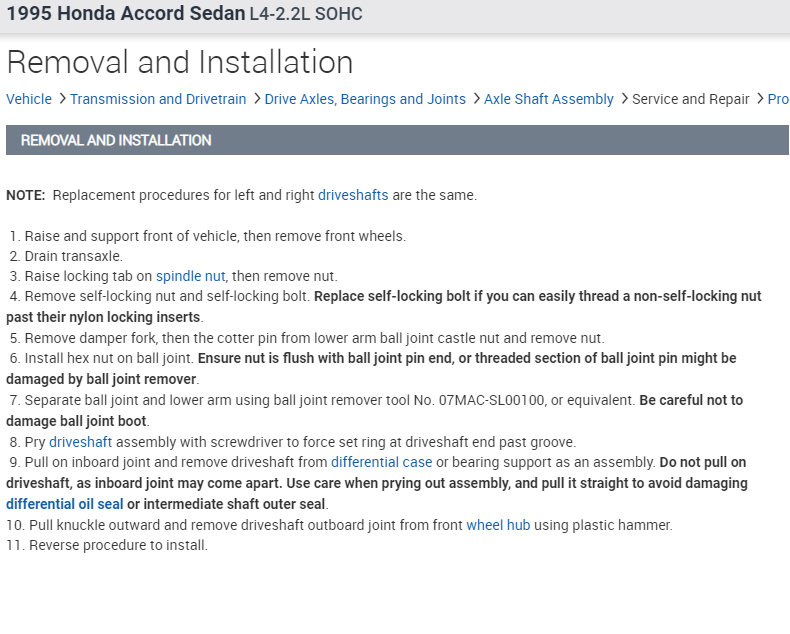Click chevron just before Service and Repair

pyautogui.click(x=624, y=99)
